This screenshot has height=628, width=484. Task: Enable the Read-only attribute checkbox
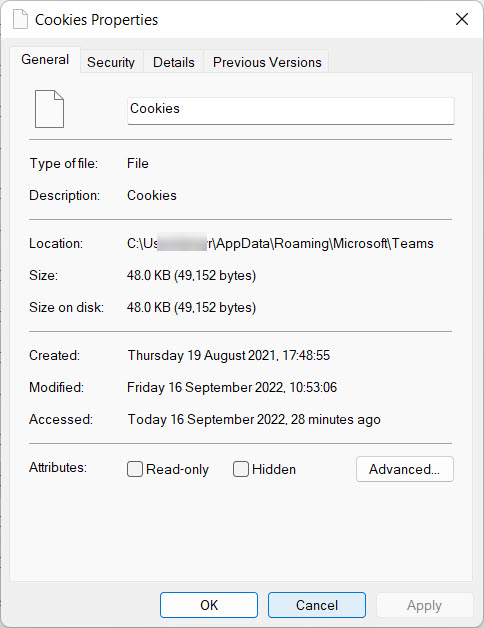[x=135, y=469]
